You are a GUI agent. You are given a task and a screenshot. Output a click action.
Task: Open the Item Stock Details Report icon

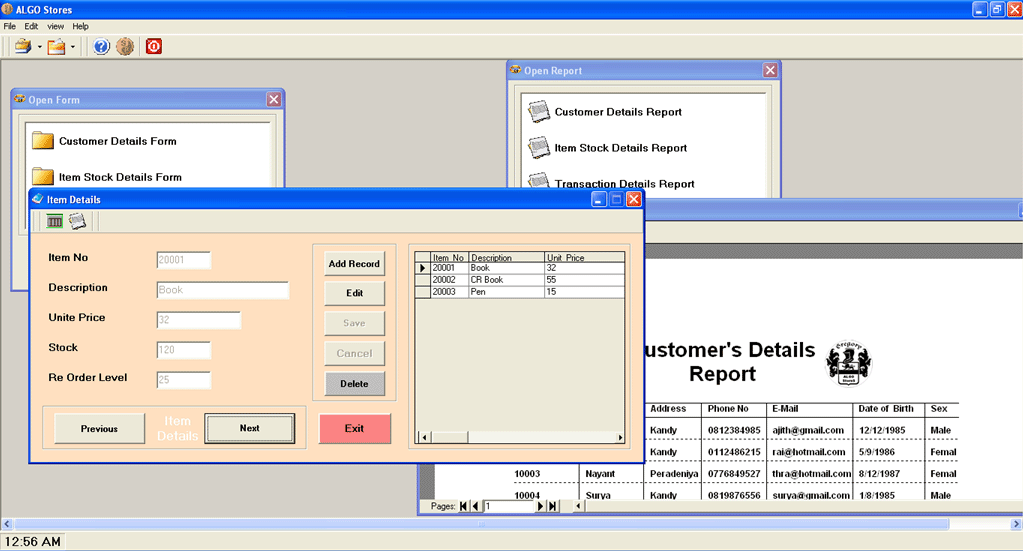click(540, 148)
